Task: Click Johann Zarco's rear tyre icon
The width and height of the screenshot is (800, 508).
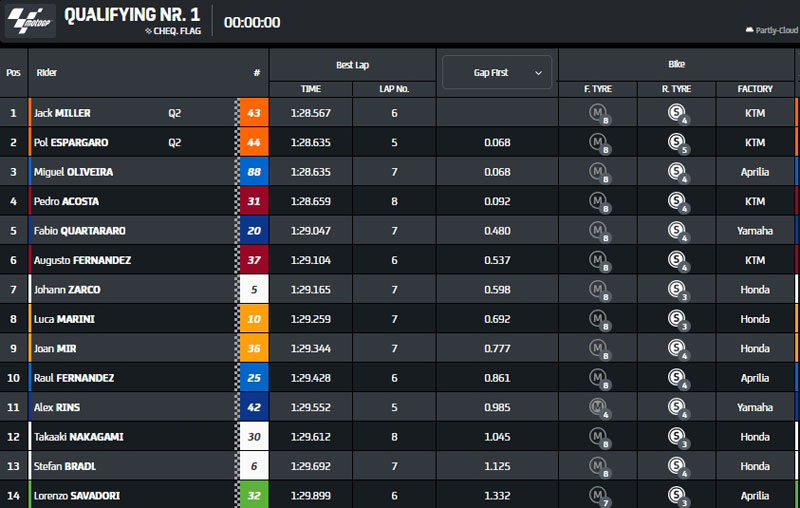Action: click(x=677, y=290)
